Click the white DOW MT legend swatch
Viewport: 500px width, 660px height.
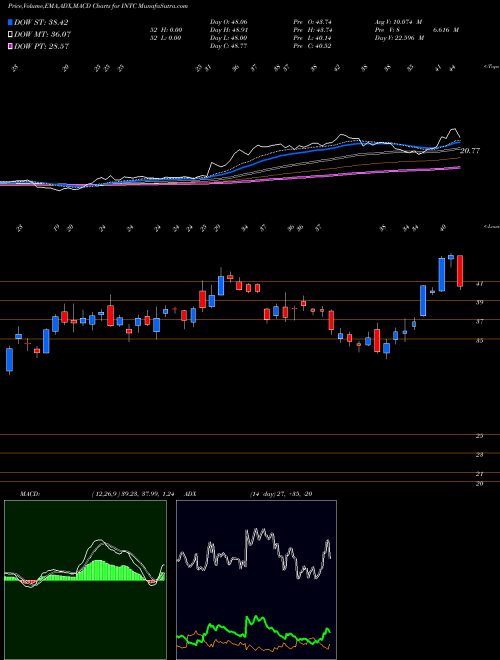(10, 35)
